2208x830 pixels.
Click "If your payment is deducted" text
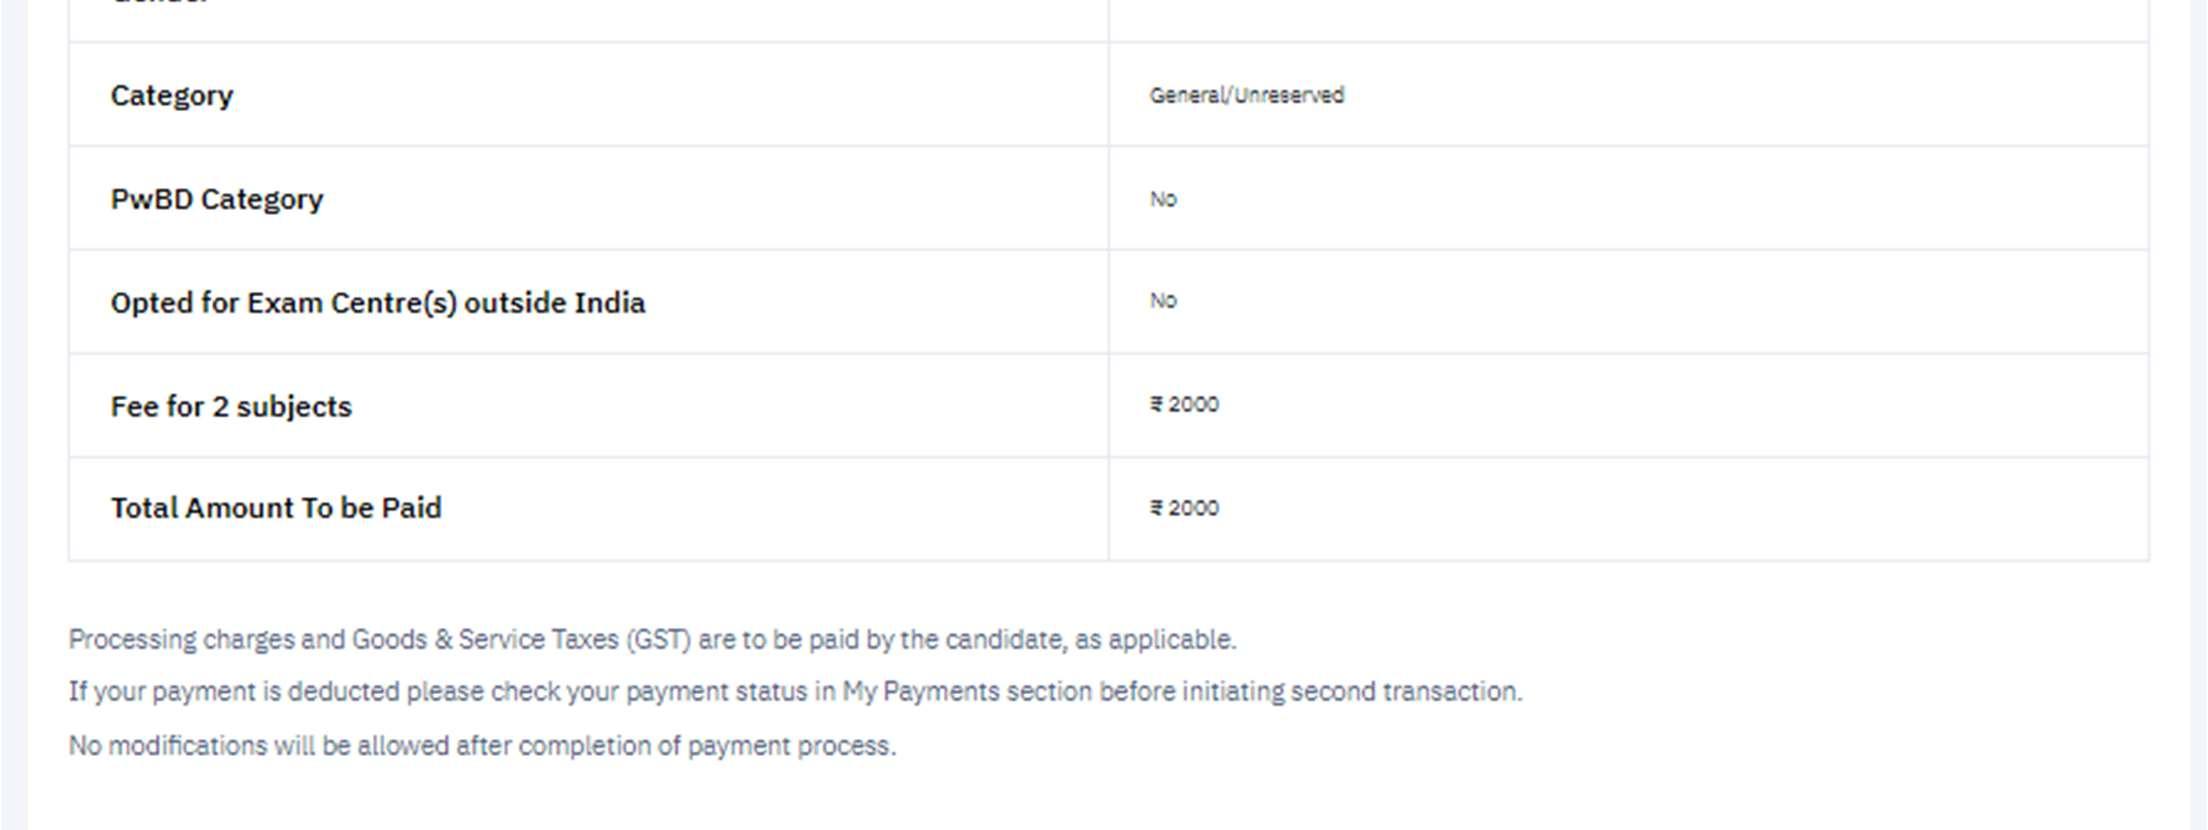pyautogui.click(x=234, y=692)
